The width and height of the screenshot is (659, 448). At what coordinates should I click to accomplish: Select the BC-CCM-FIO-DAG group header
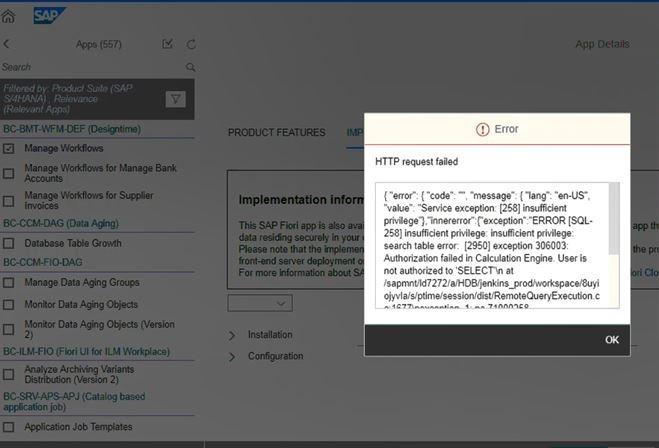(43, 262)
